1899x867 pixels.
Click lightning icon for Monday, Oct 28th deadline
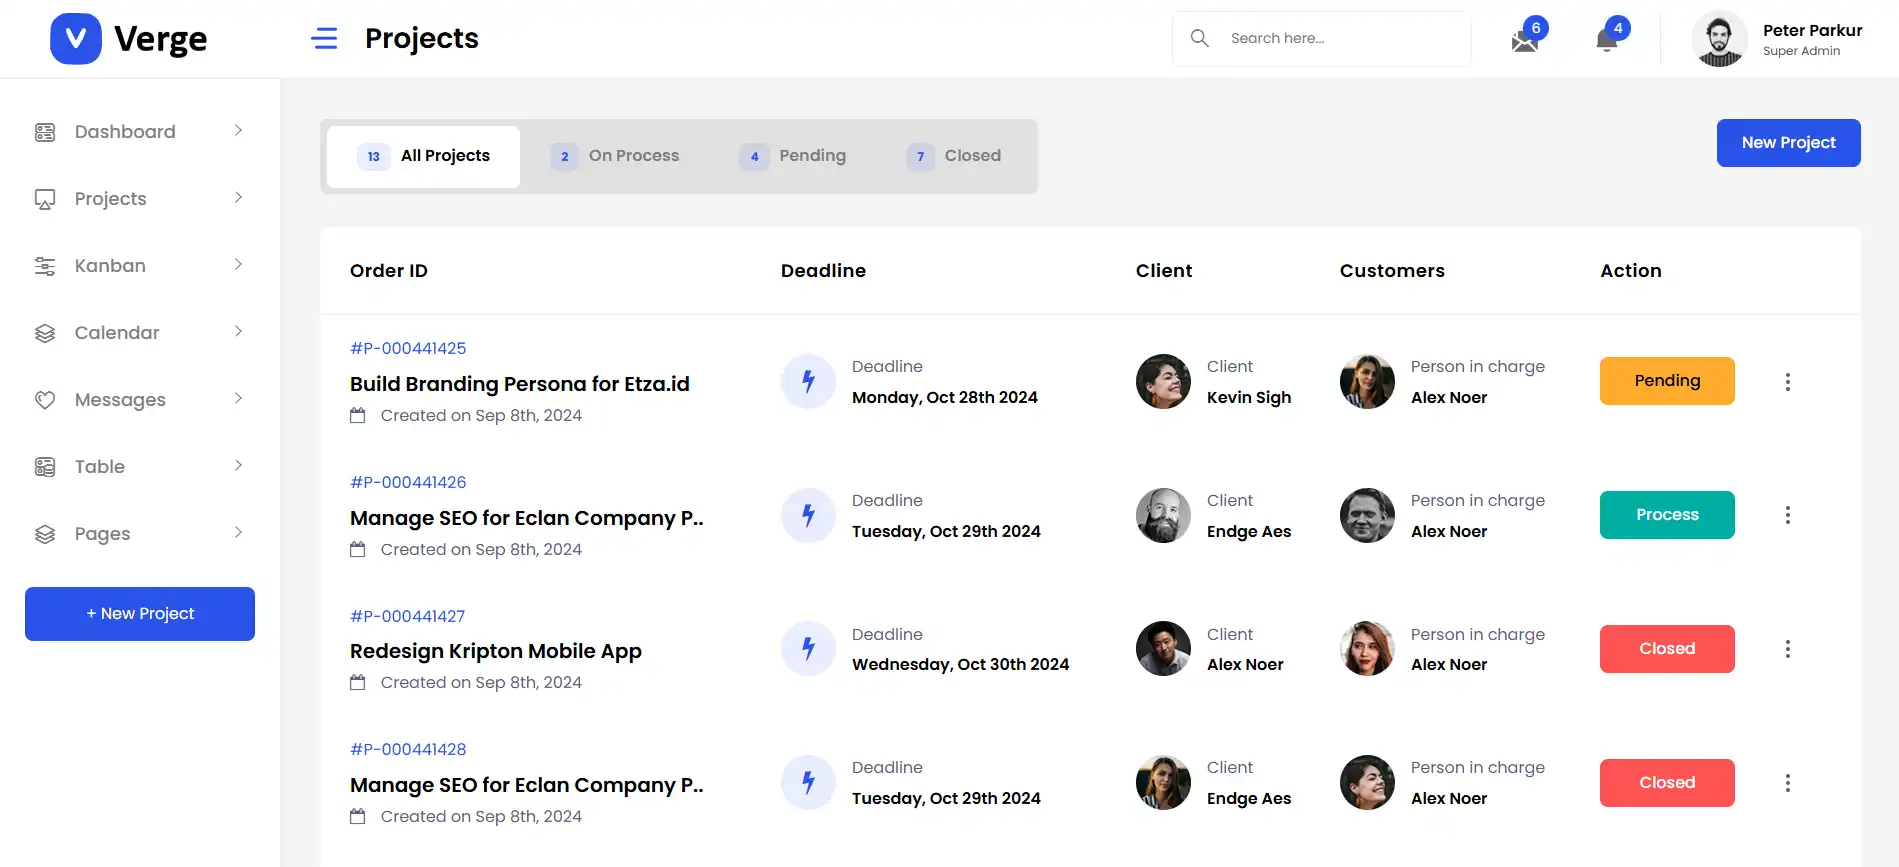(808, 381)
